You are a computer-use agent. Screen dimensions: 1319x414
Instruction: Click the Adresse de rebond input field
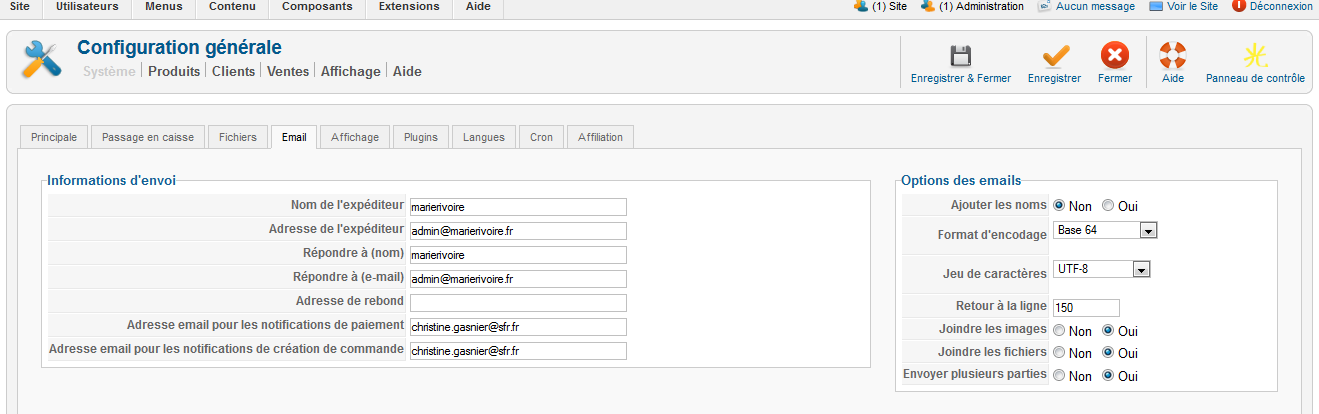[x=518, y=303]
